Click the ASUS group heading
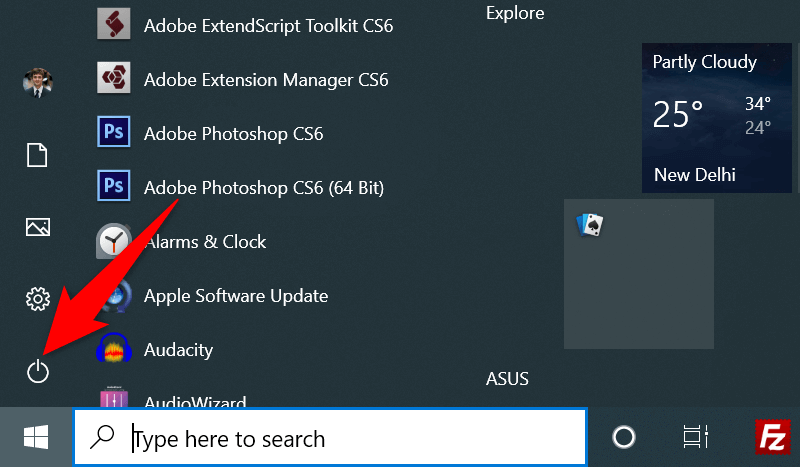The width and height of the screenshot is (800, 467). pyautogui.click(x=507, y=379)
